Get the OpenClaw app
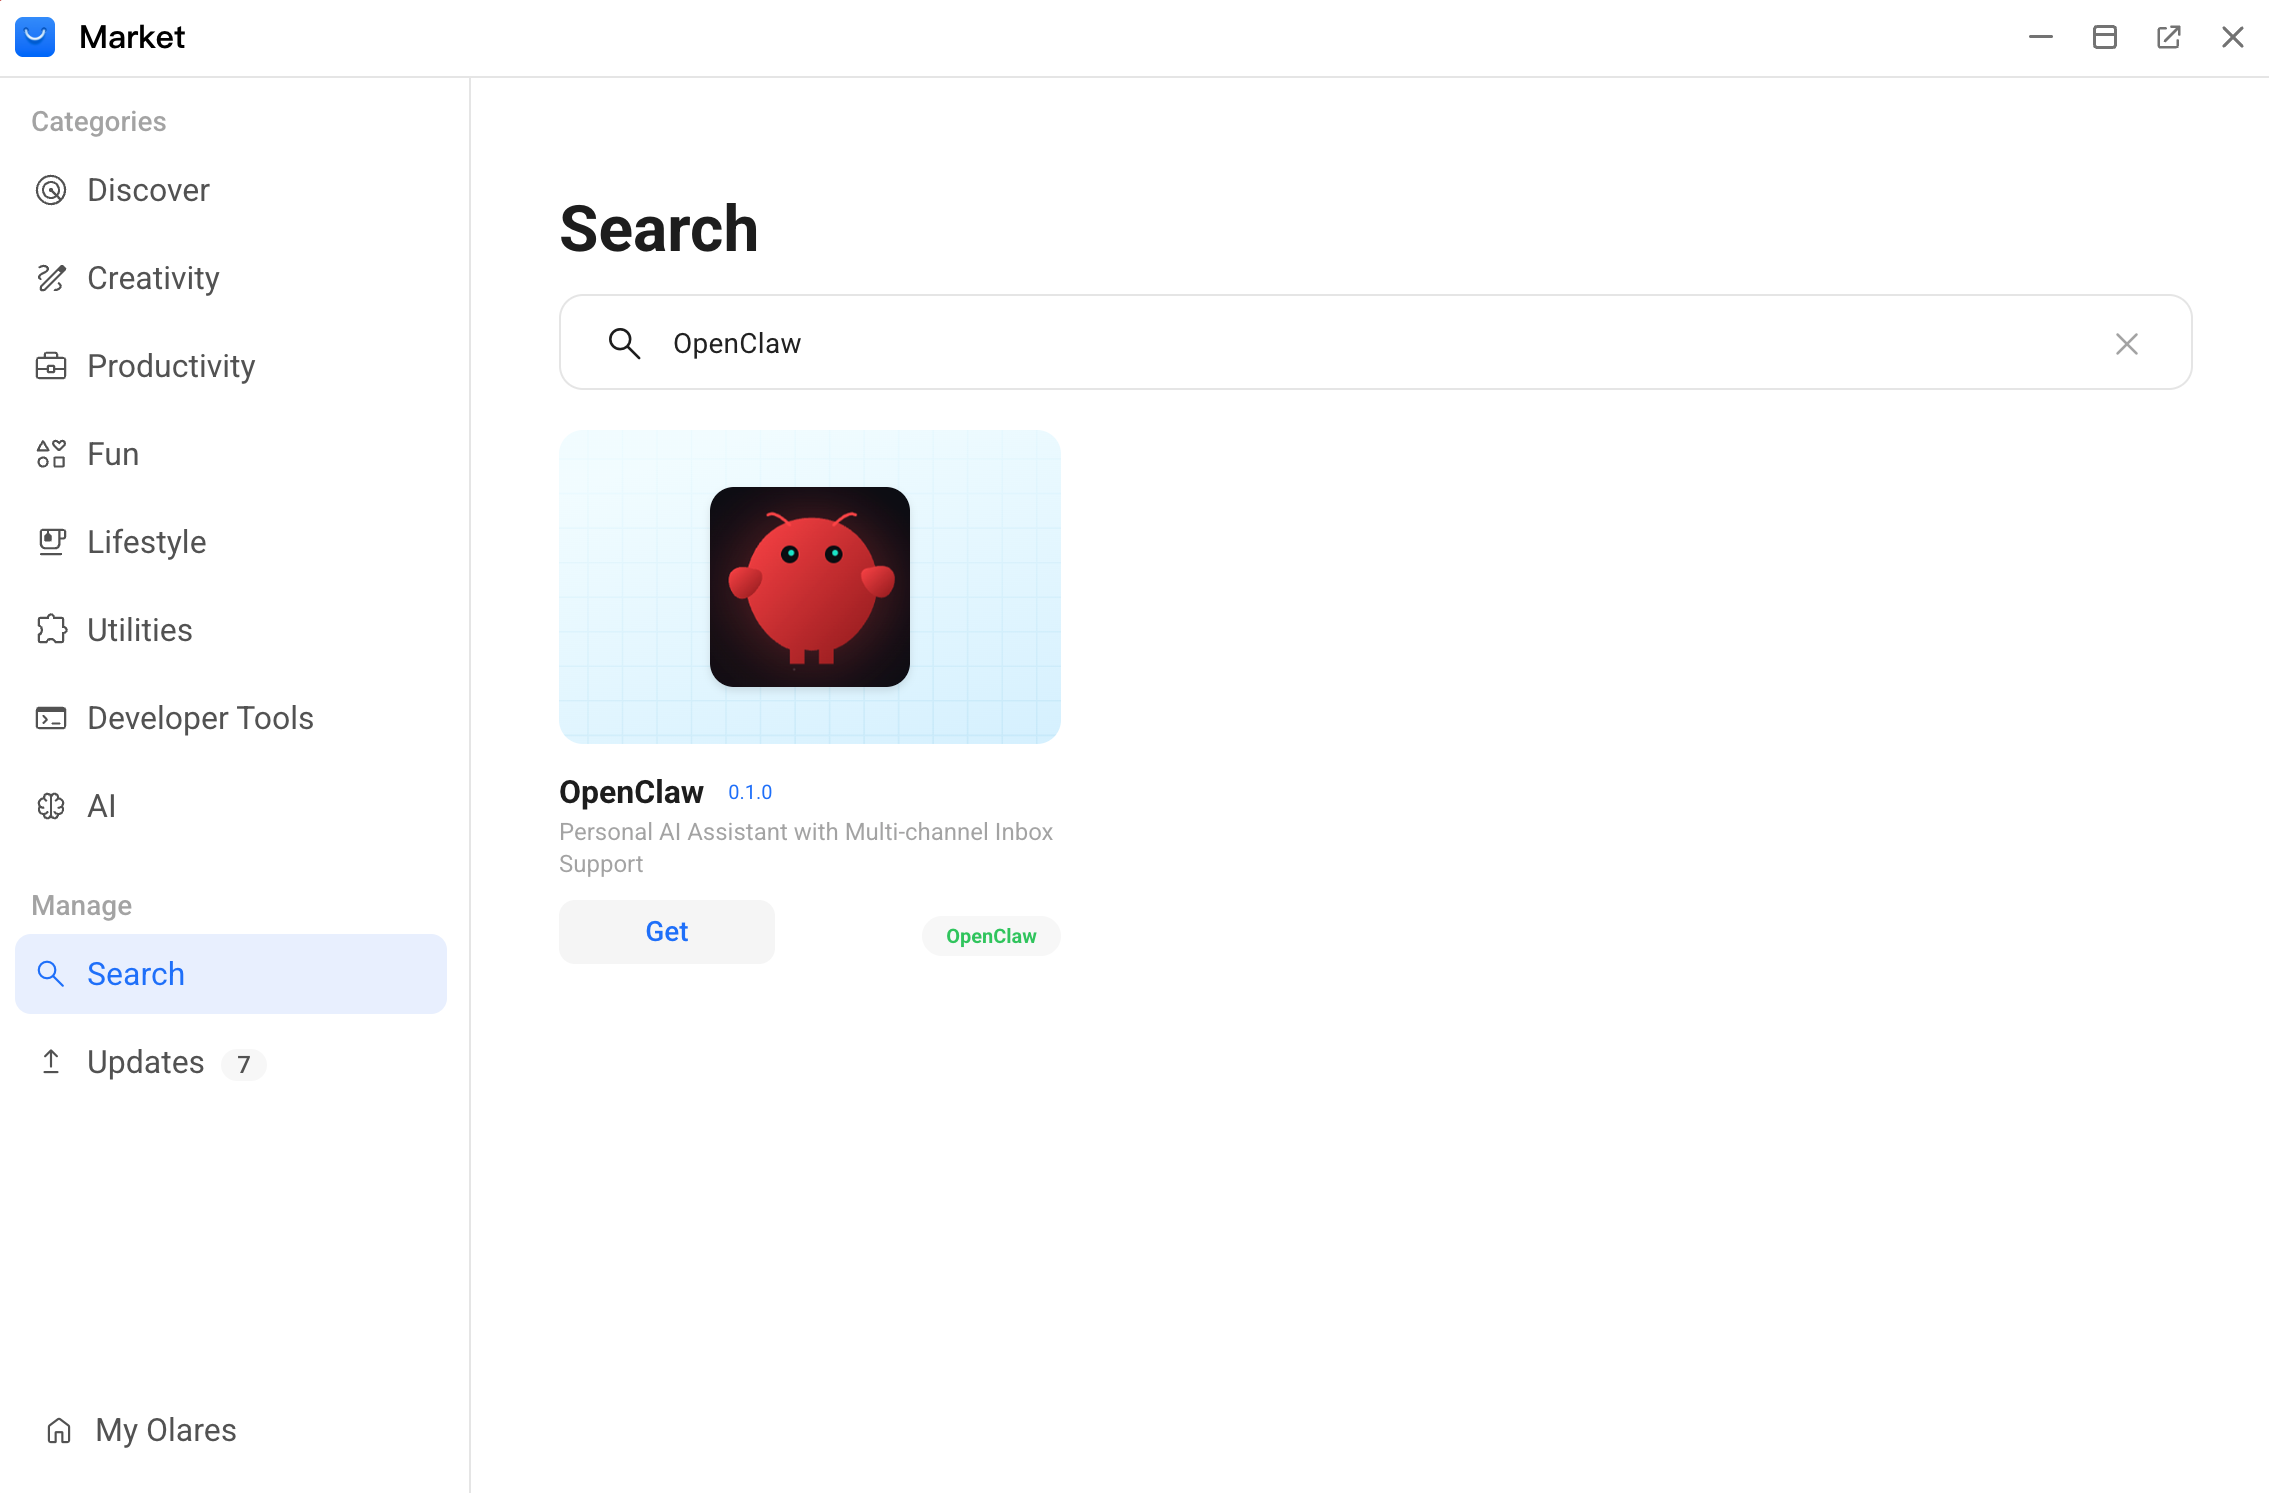The width and height of the screenshot is (2269, 1493). pos(666,931)
